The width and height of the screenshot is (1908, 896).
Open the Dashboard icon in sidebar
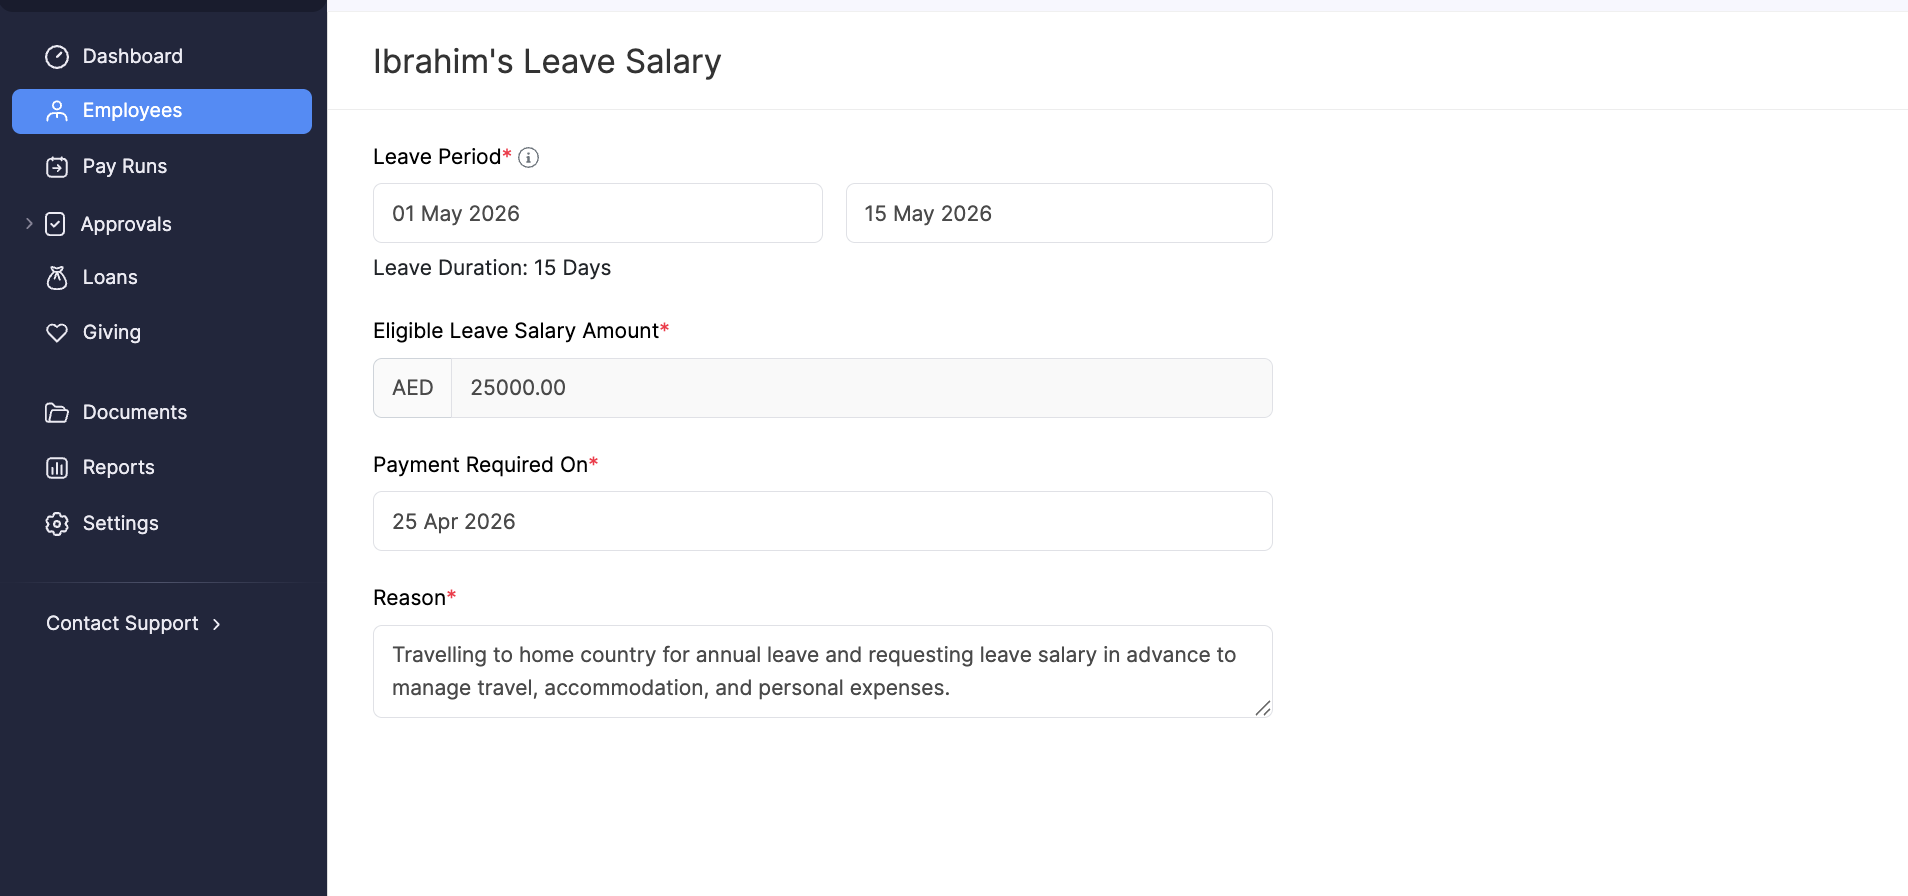(57, 56)
